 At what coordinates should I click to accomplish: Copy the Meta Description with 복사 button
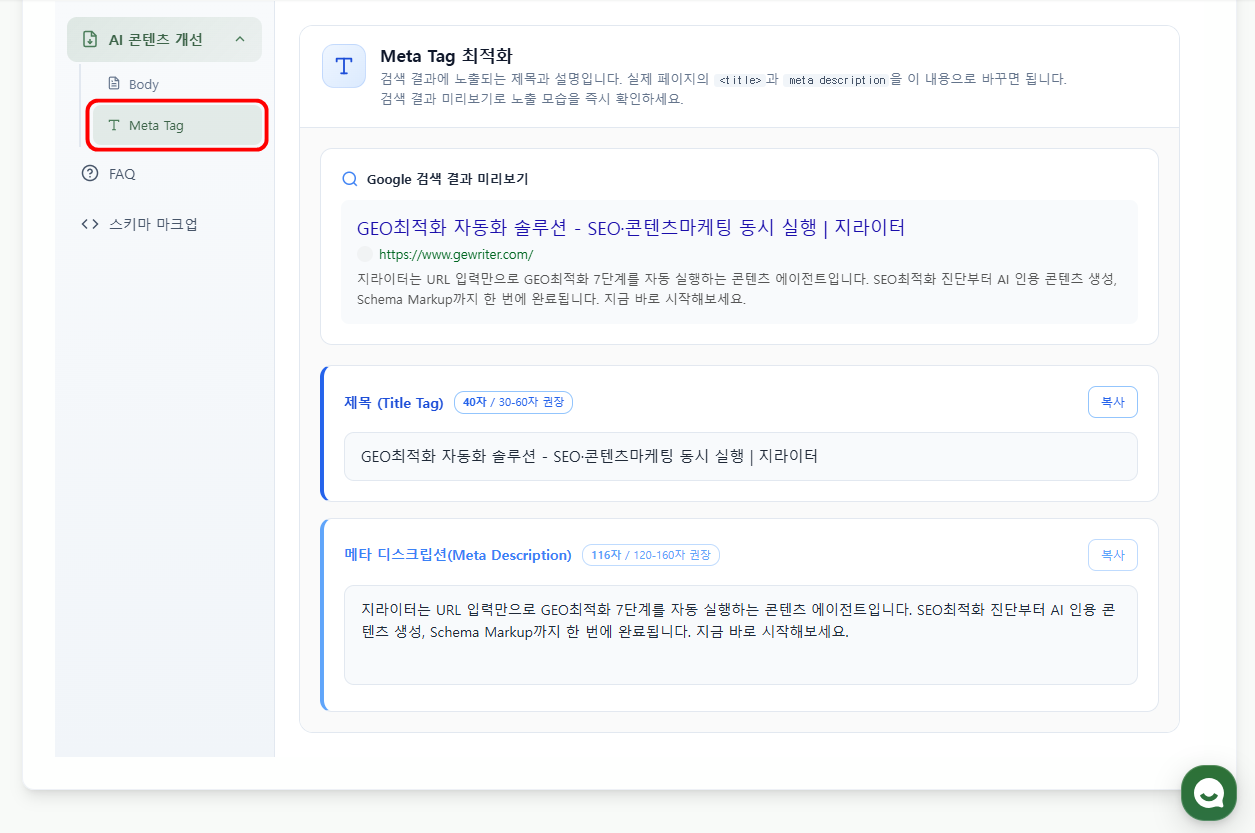tap(1113, 555)
